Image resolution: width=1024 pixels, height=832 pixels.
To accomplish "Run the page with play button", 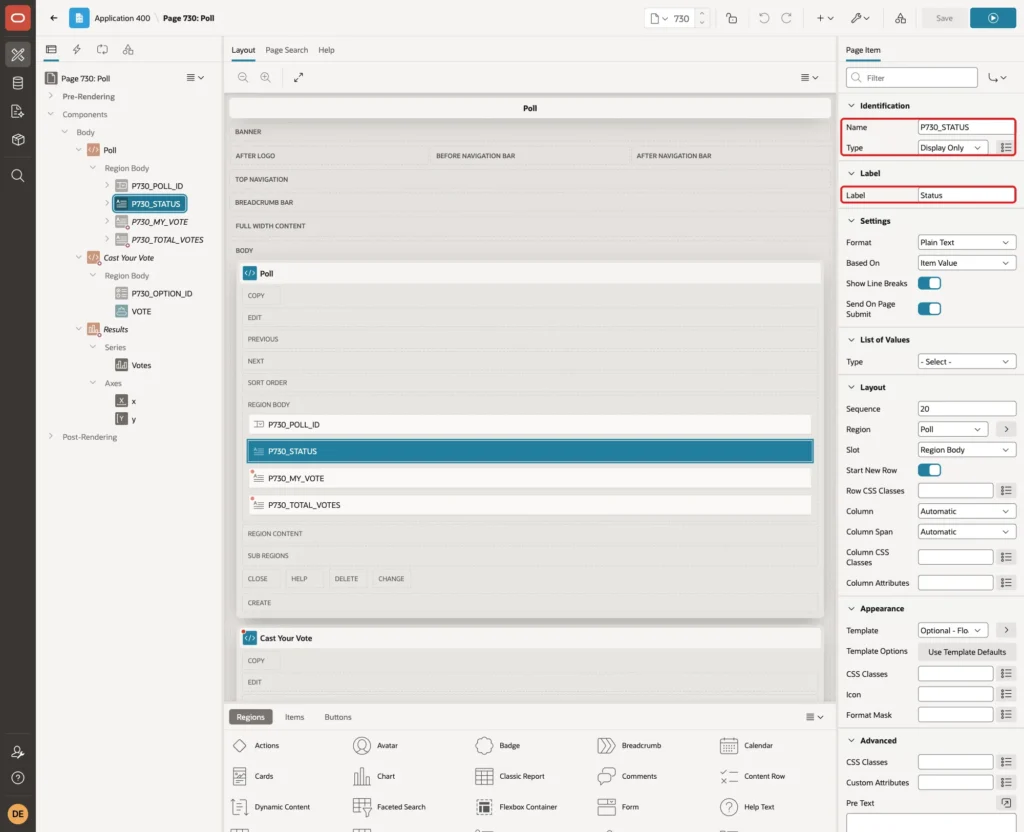I will pyautogui.click(x=993, y=18).
